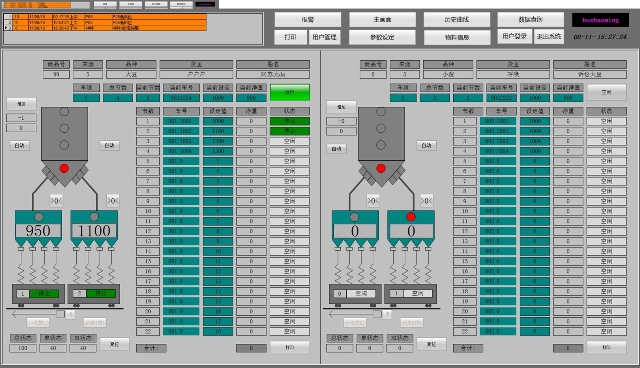Screen dimensions: 640x368
Task: Open the 报警 alarm page
Action: pos(308,20)
